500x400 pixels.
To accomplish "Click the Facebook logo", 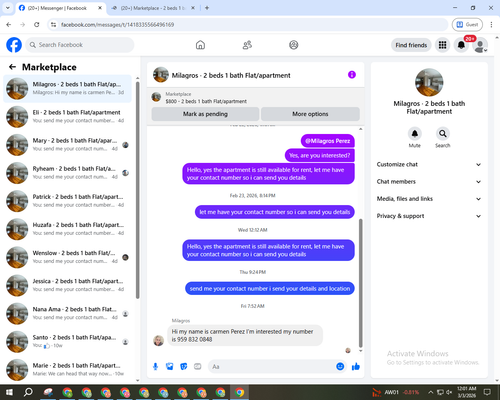I will click(x=14, y=45).
